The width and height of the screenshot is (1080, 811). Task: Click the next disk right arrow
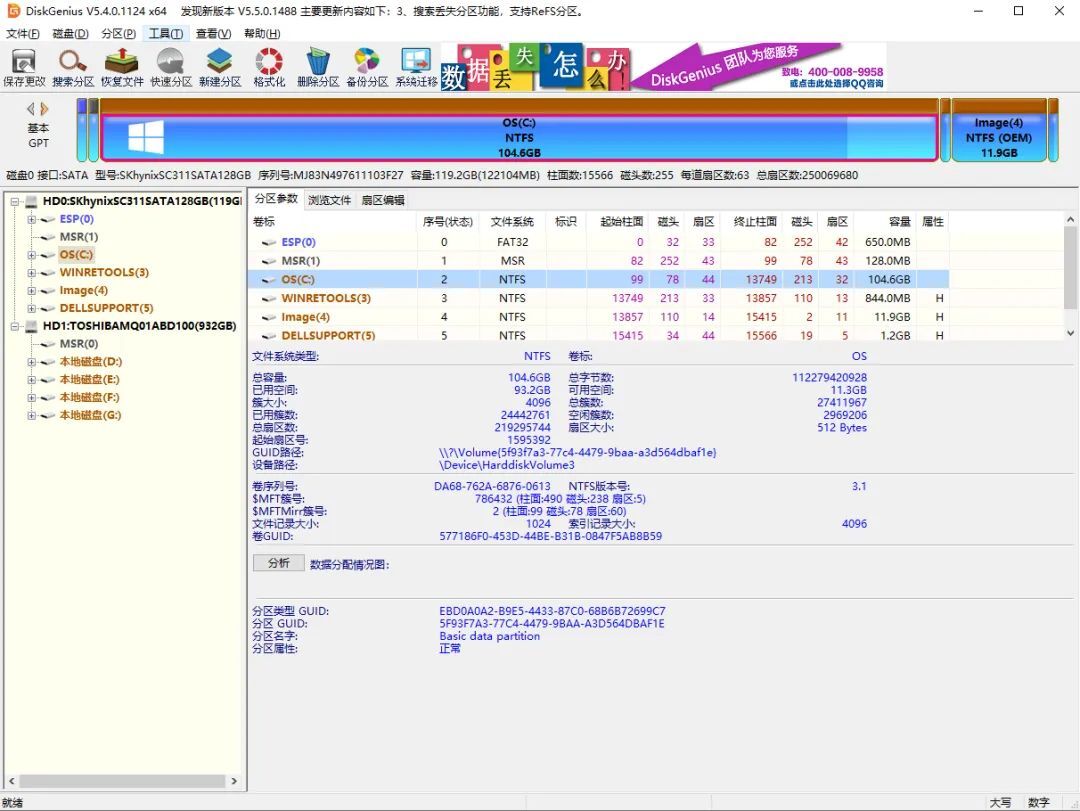pos(44,109)
